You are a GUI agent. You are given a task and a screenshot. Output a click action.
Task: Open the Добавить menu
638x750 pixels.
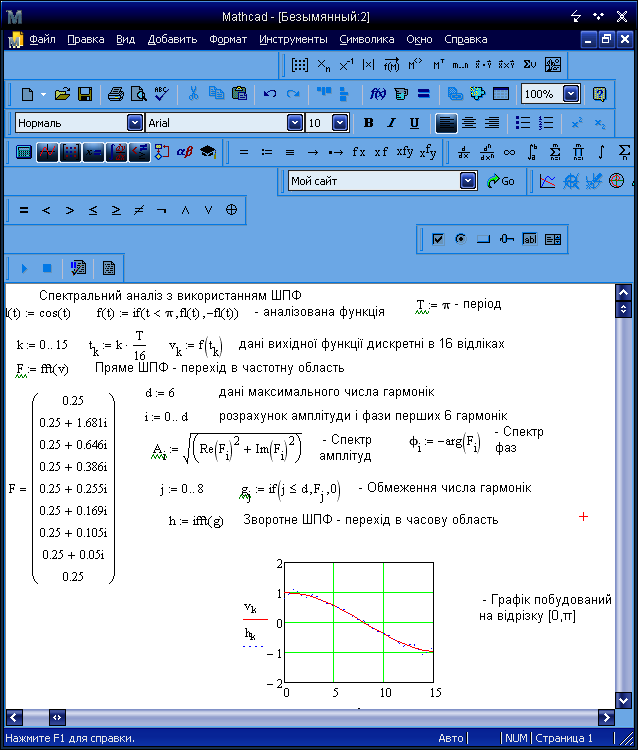pyautogui.click(x=172, y=39)
